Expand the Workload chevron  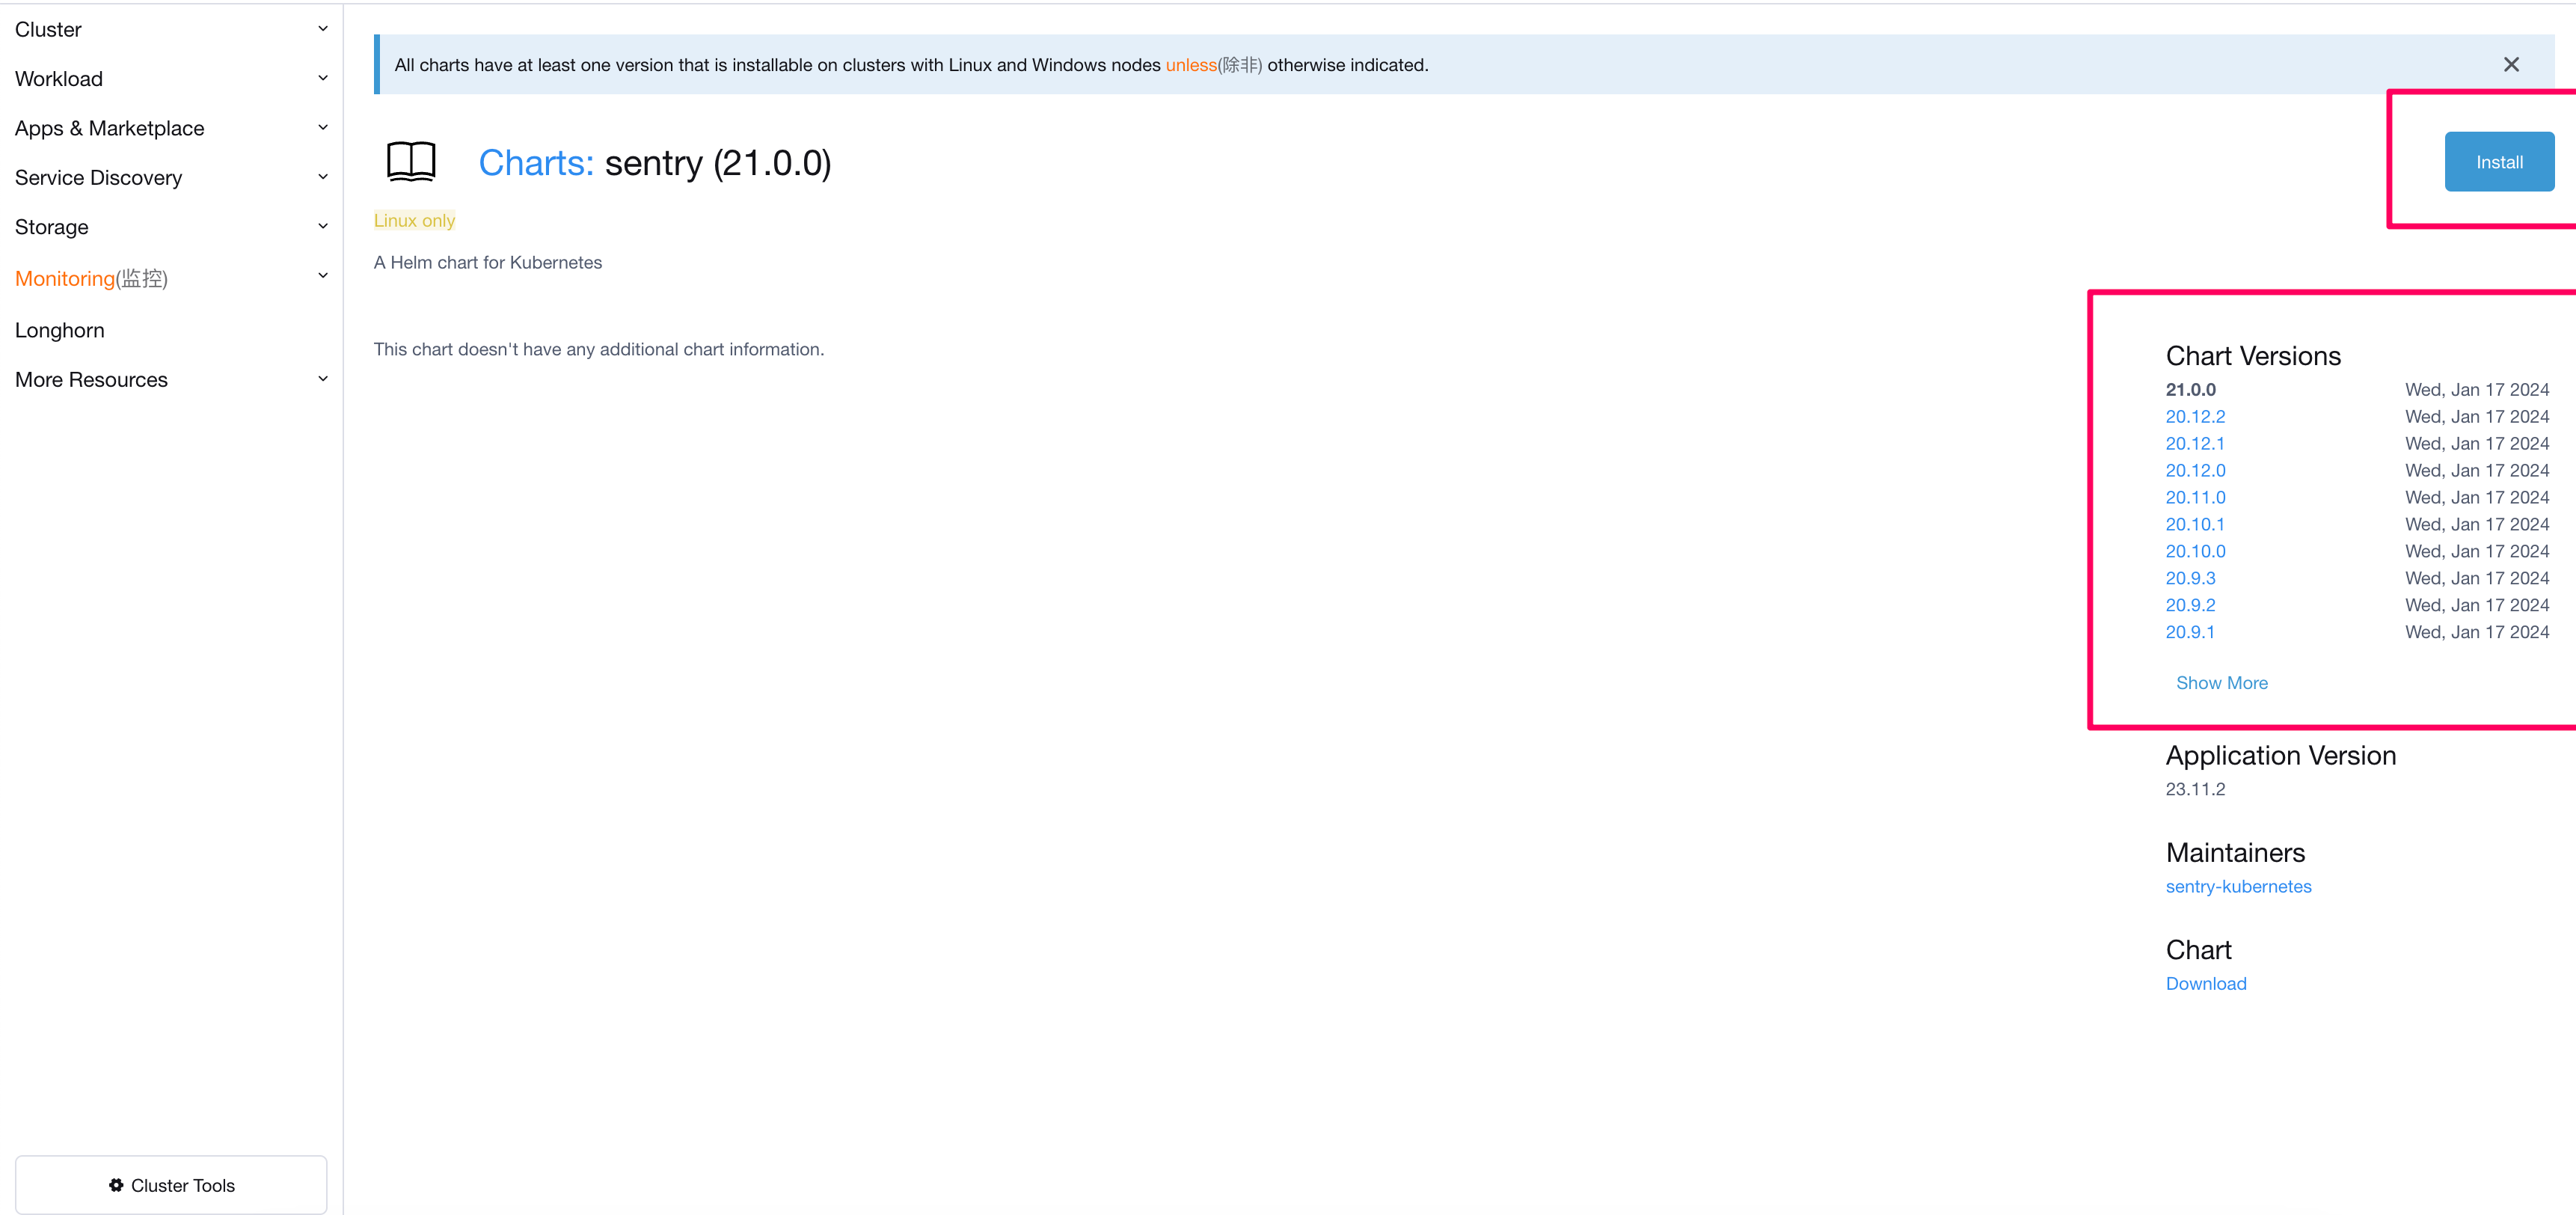[x=323, y=78]
